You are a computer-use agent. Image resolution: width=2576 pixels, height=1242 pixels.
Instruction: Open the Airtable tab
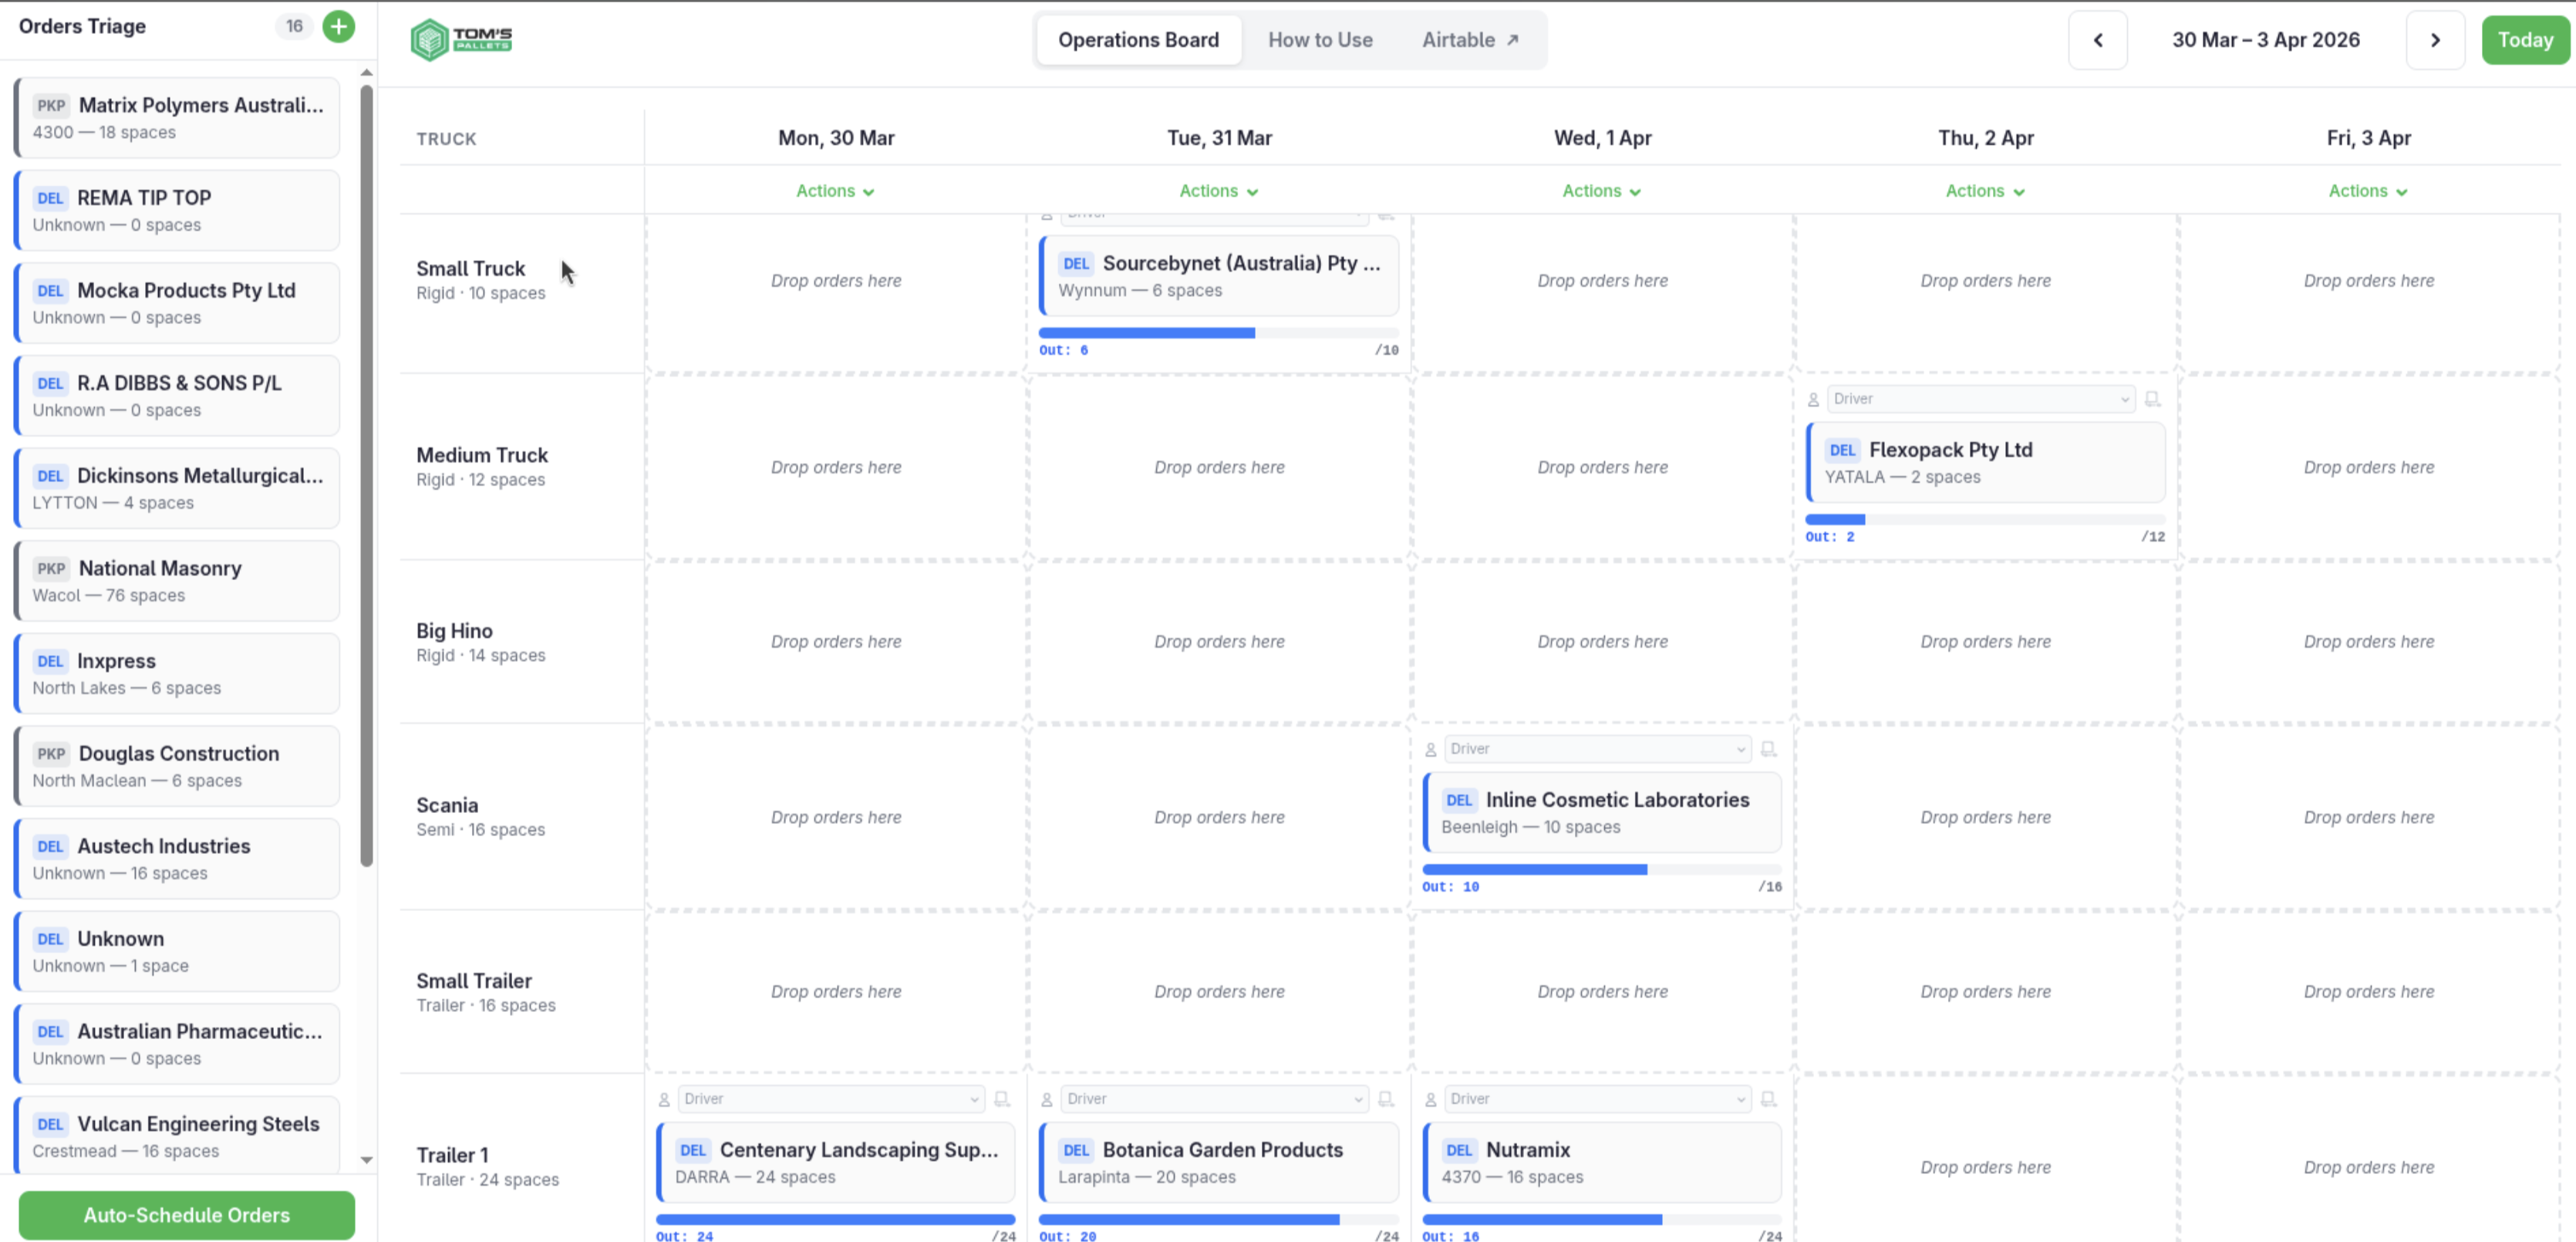pyautogui.click(x=1470, y=40)
